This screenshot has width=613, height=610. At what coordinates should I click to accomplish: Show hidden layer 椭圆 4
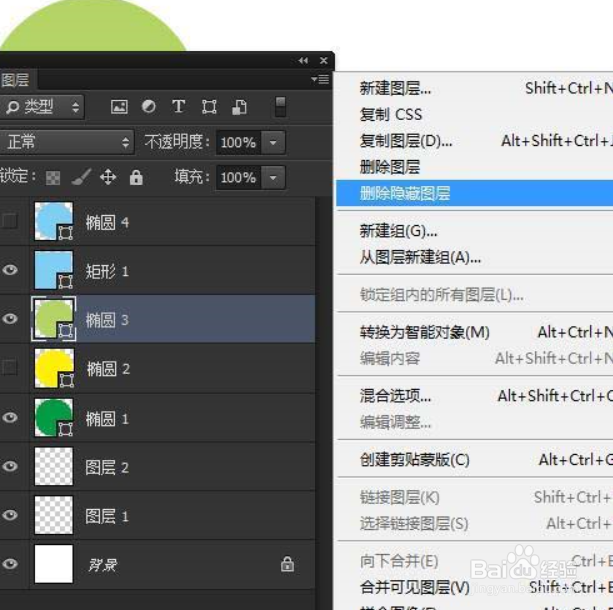click(10, 221)
